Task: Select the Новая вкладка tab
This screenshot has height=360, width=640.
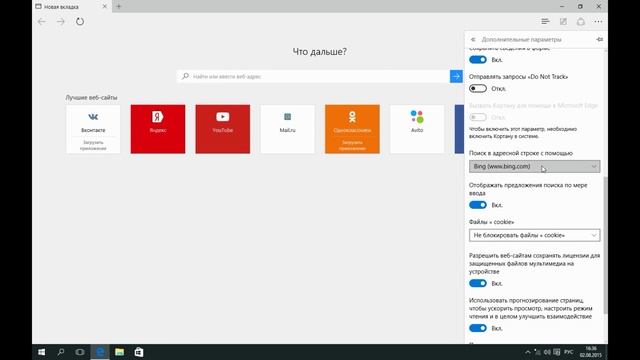Action: point(71,7)
